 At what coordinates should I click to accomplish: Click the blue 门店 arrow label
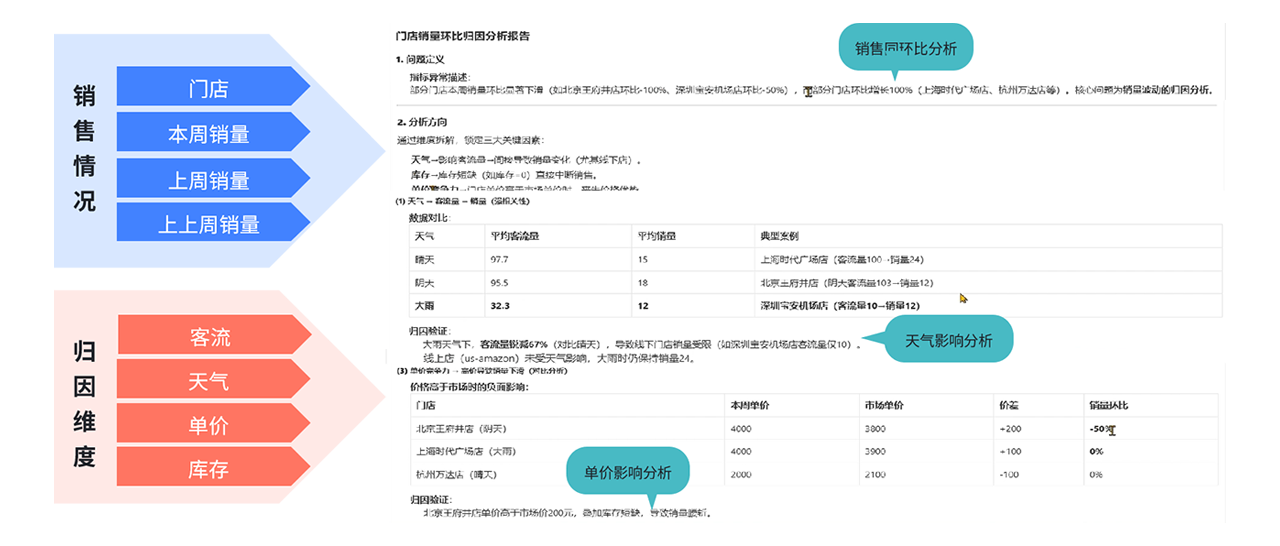point(209,88)
